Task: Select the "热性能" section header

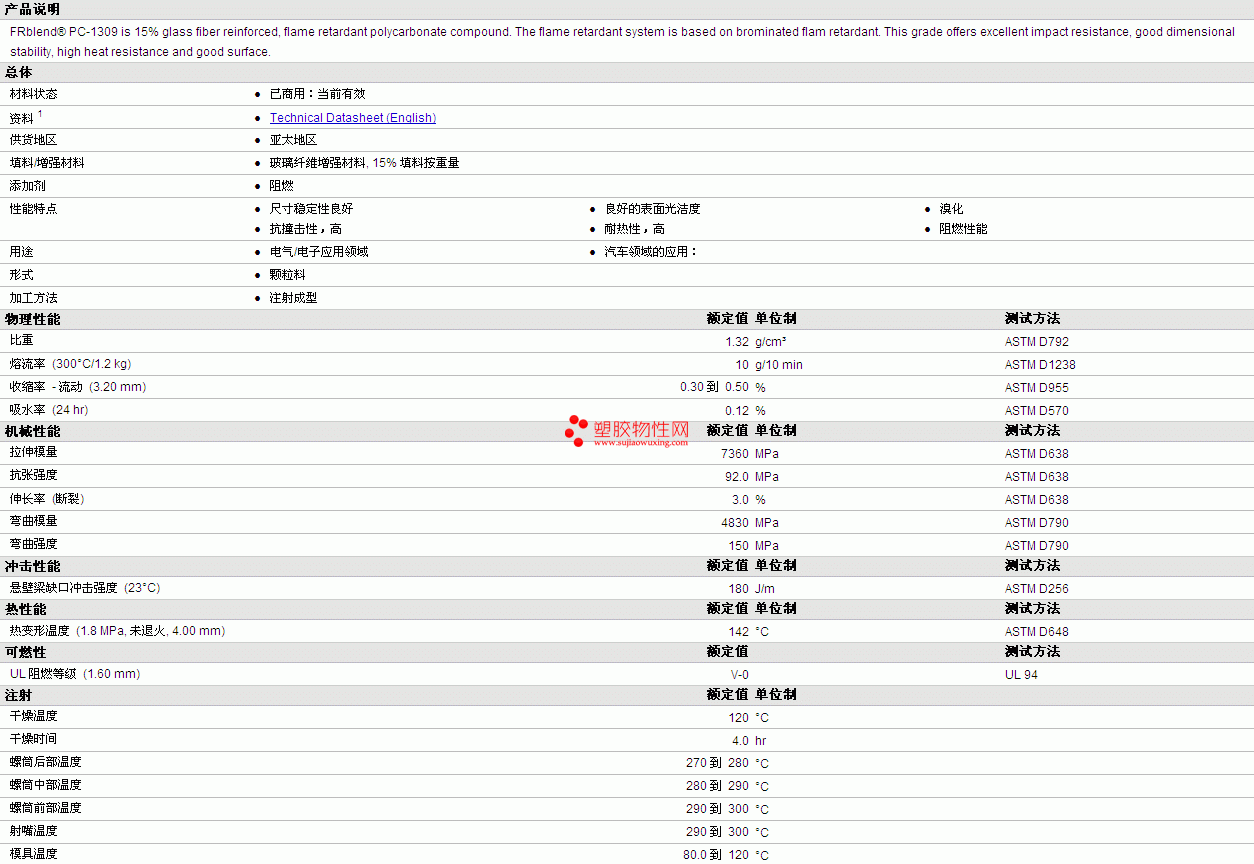Action: pyautogui.click(x=26, y=609)
